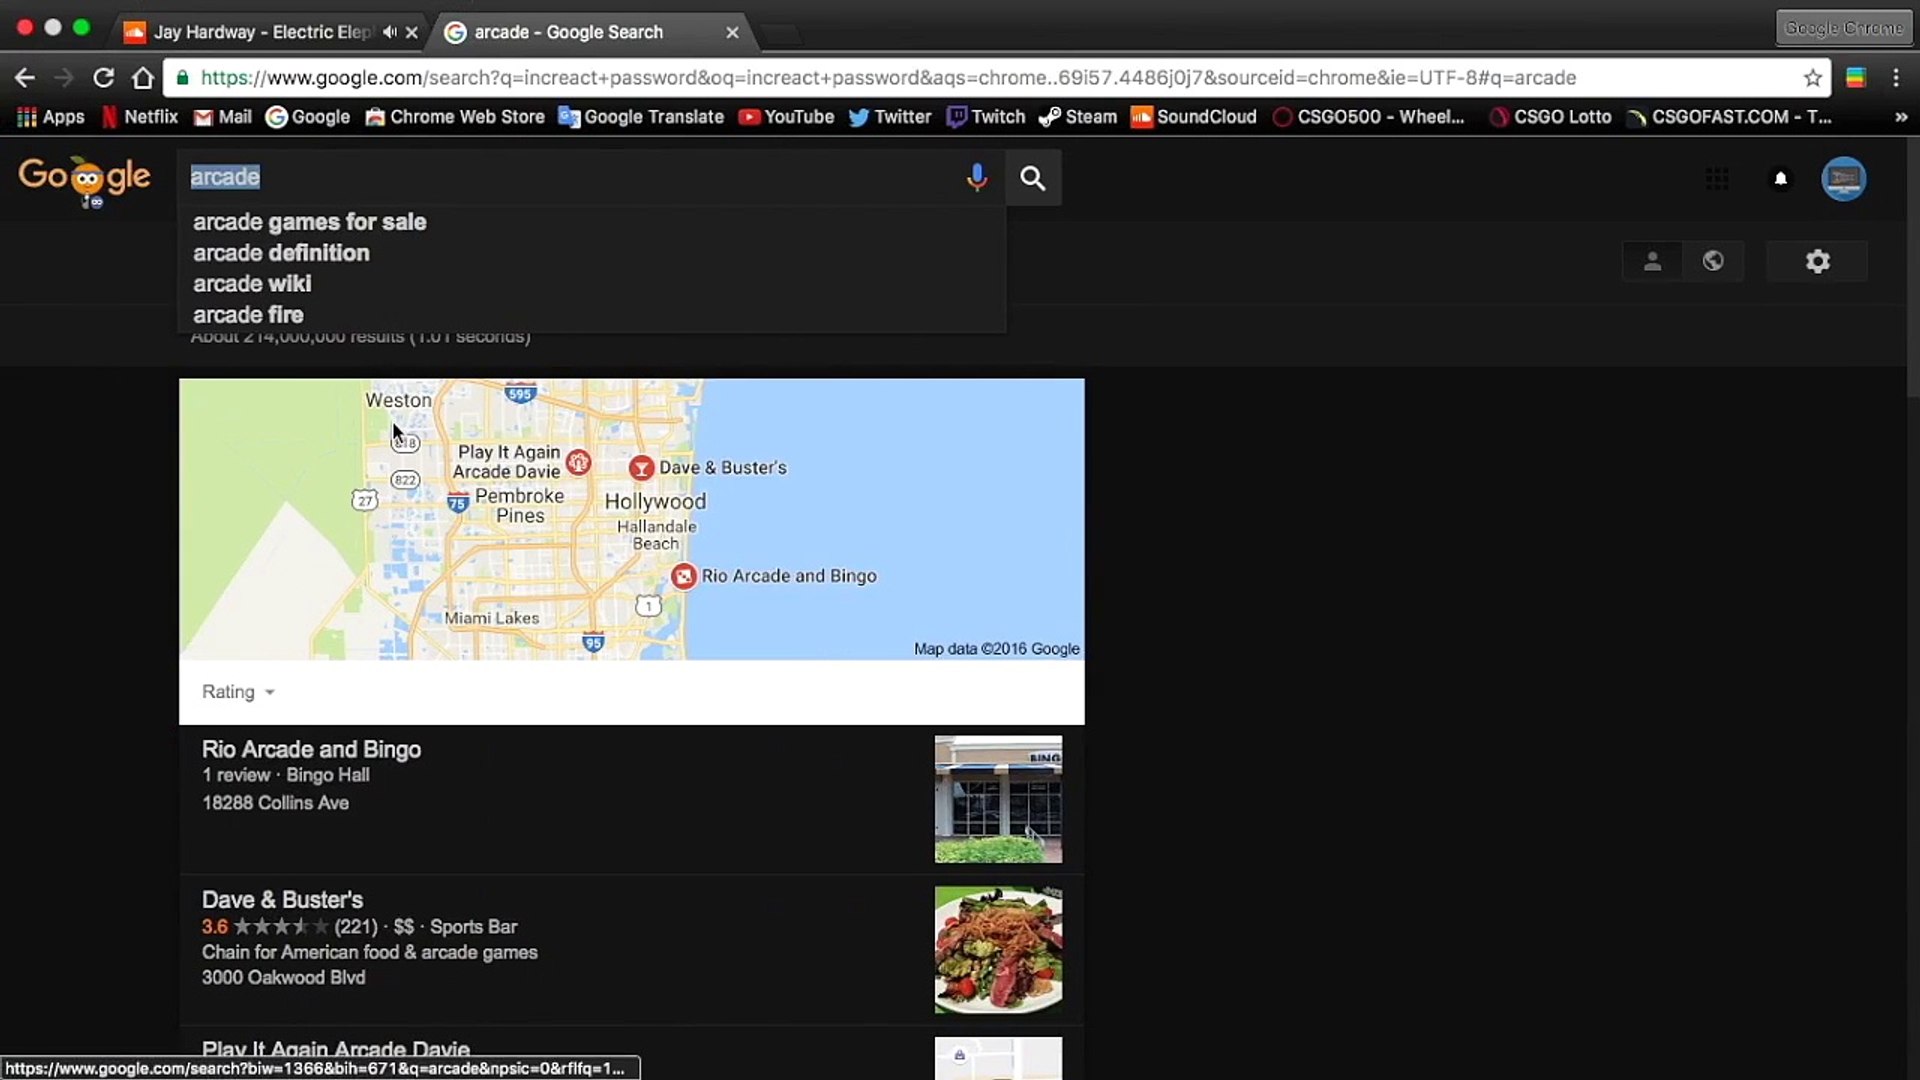
Task: Bookmark page with the star icon
Action: click(1812, 78)
